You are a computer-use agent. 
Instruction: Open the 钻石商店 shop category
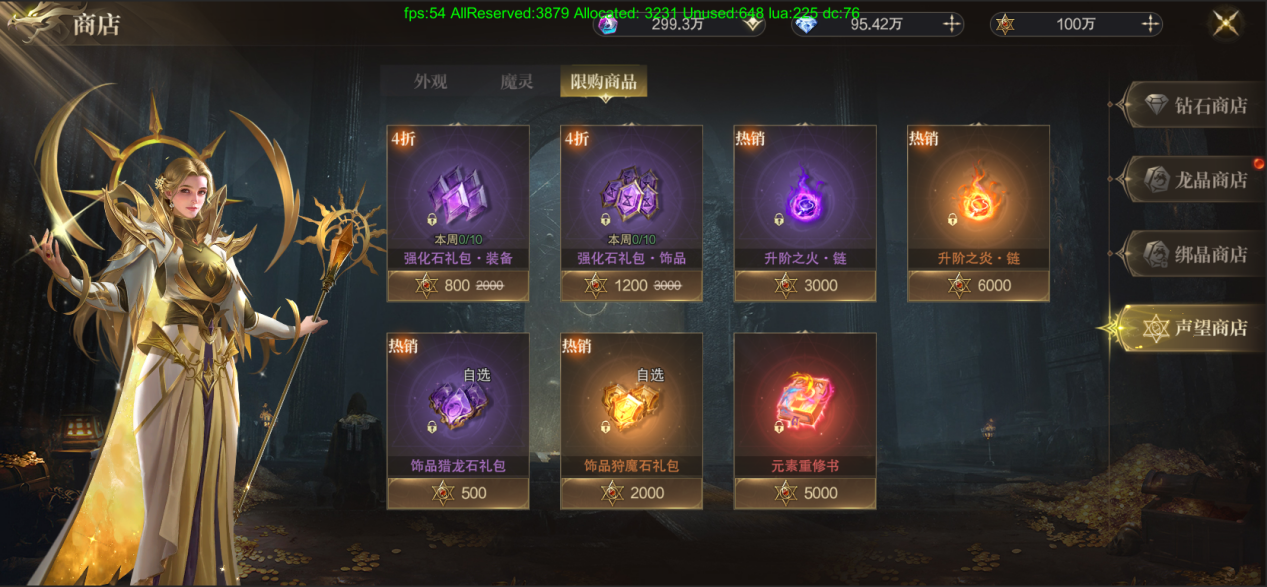pos(1193,105)
